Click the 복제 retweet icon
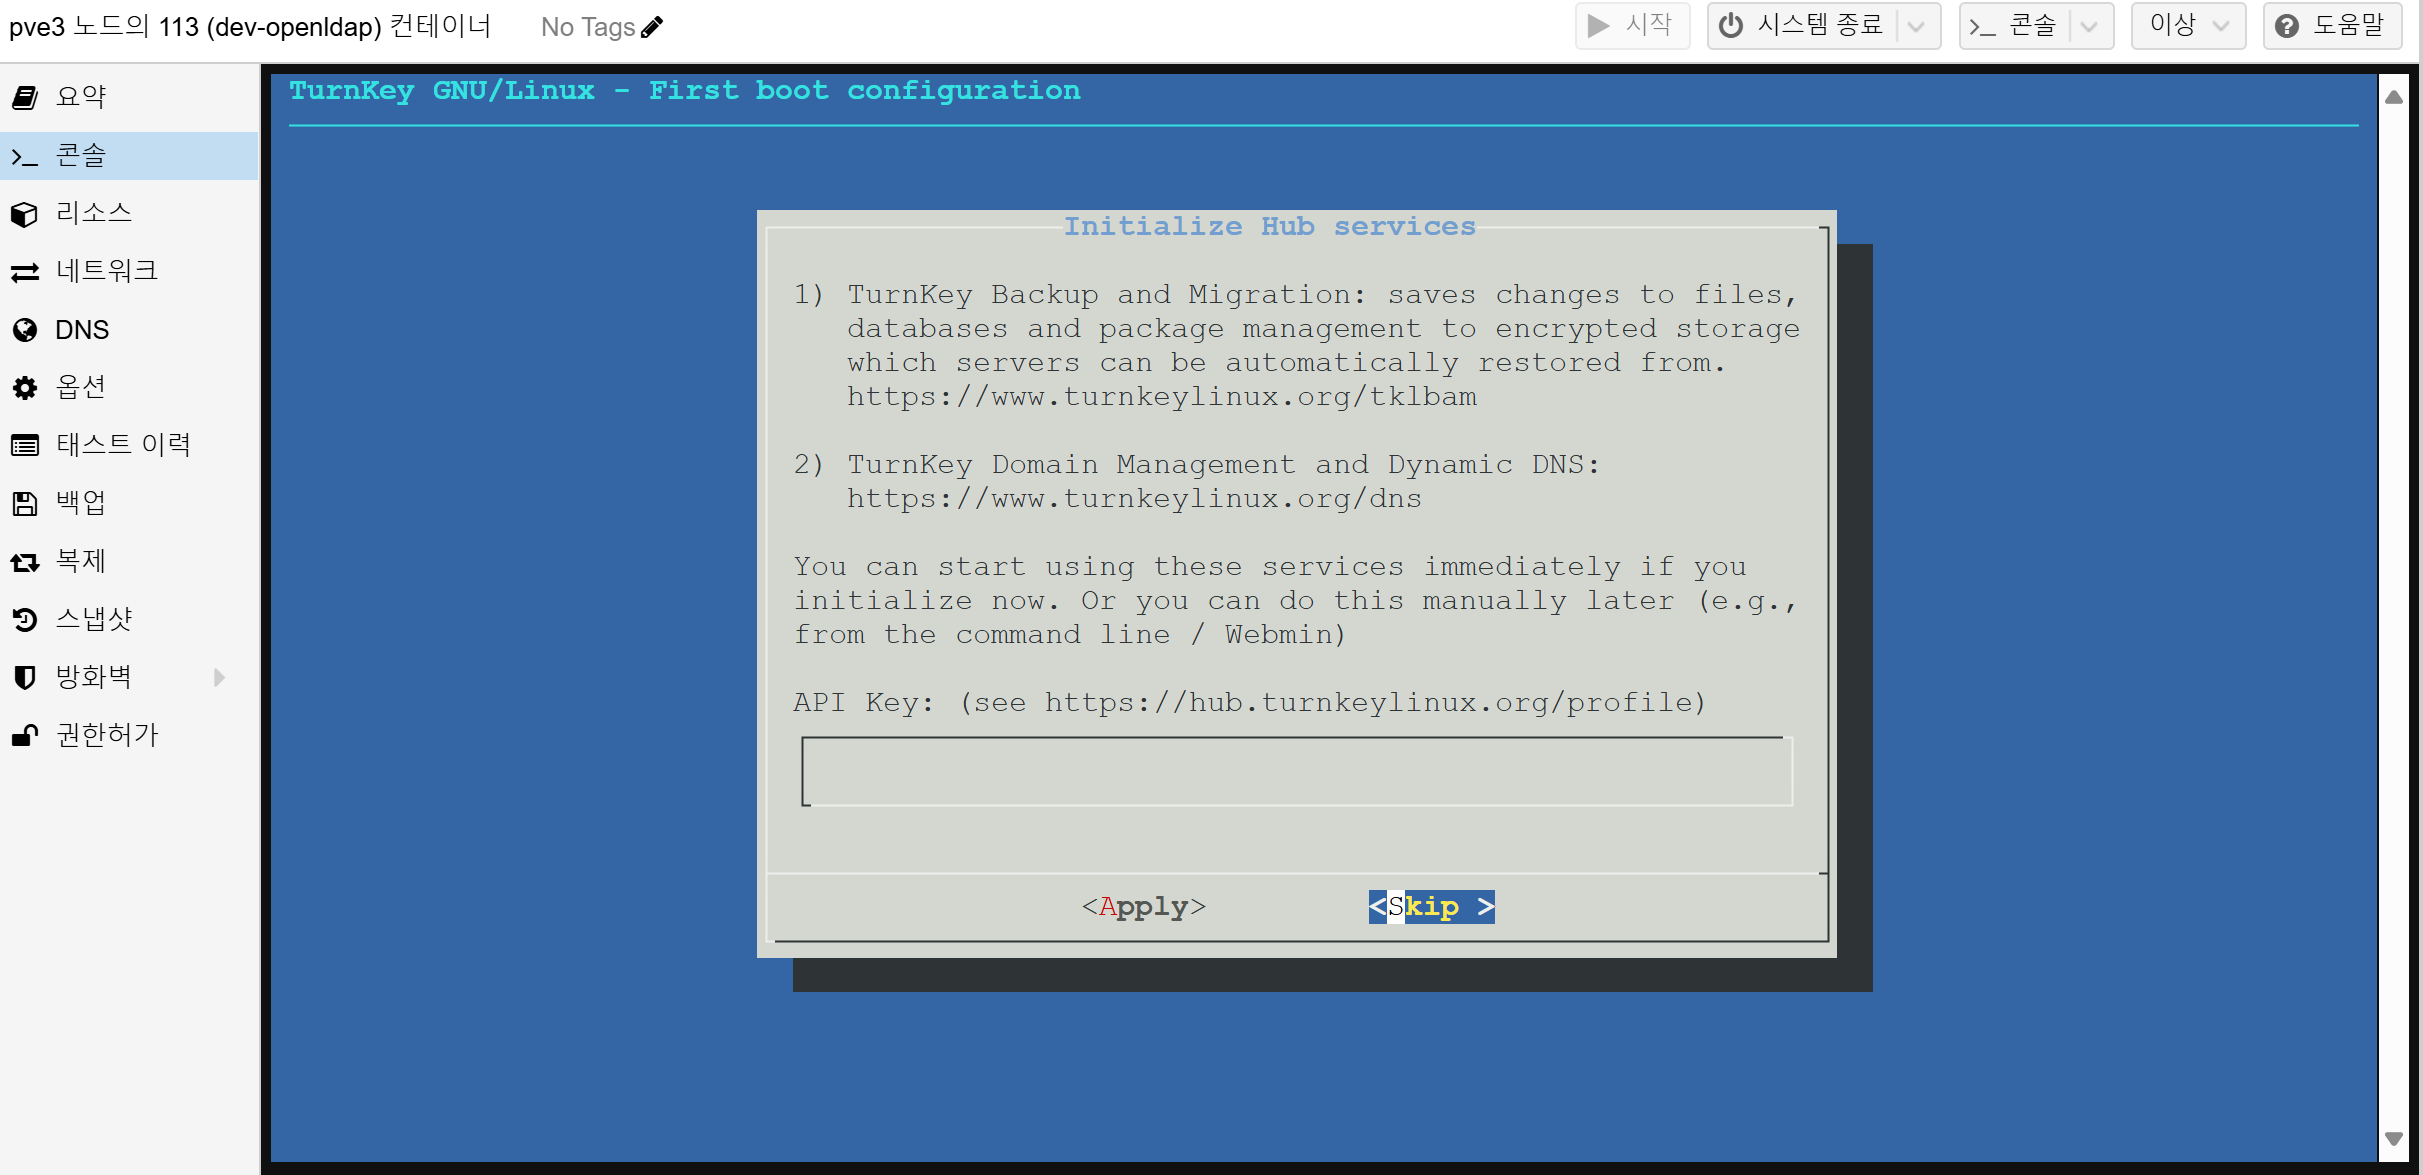 point(25,562)
